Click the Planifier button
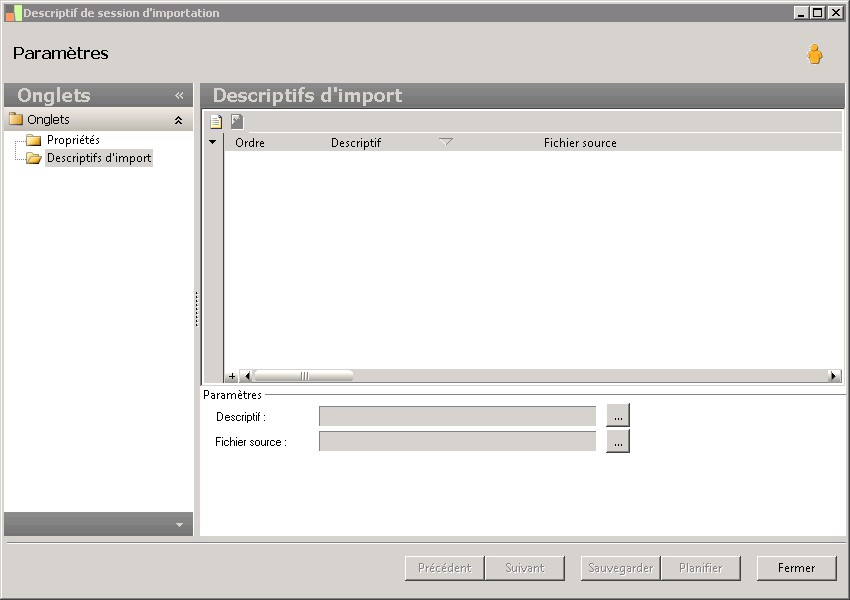Screen dimensions: 850x600 pyautogui.click(x=700, y=568)
